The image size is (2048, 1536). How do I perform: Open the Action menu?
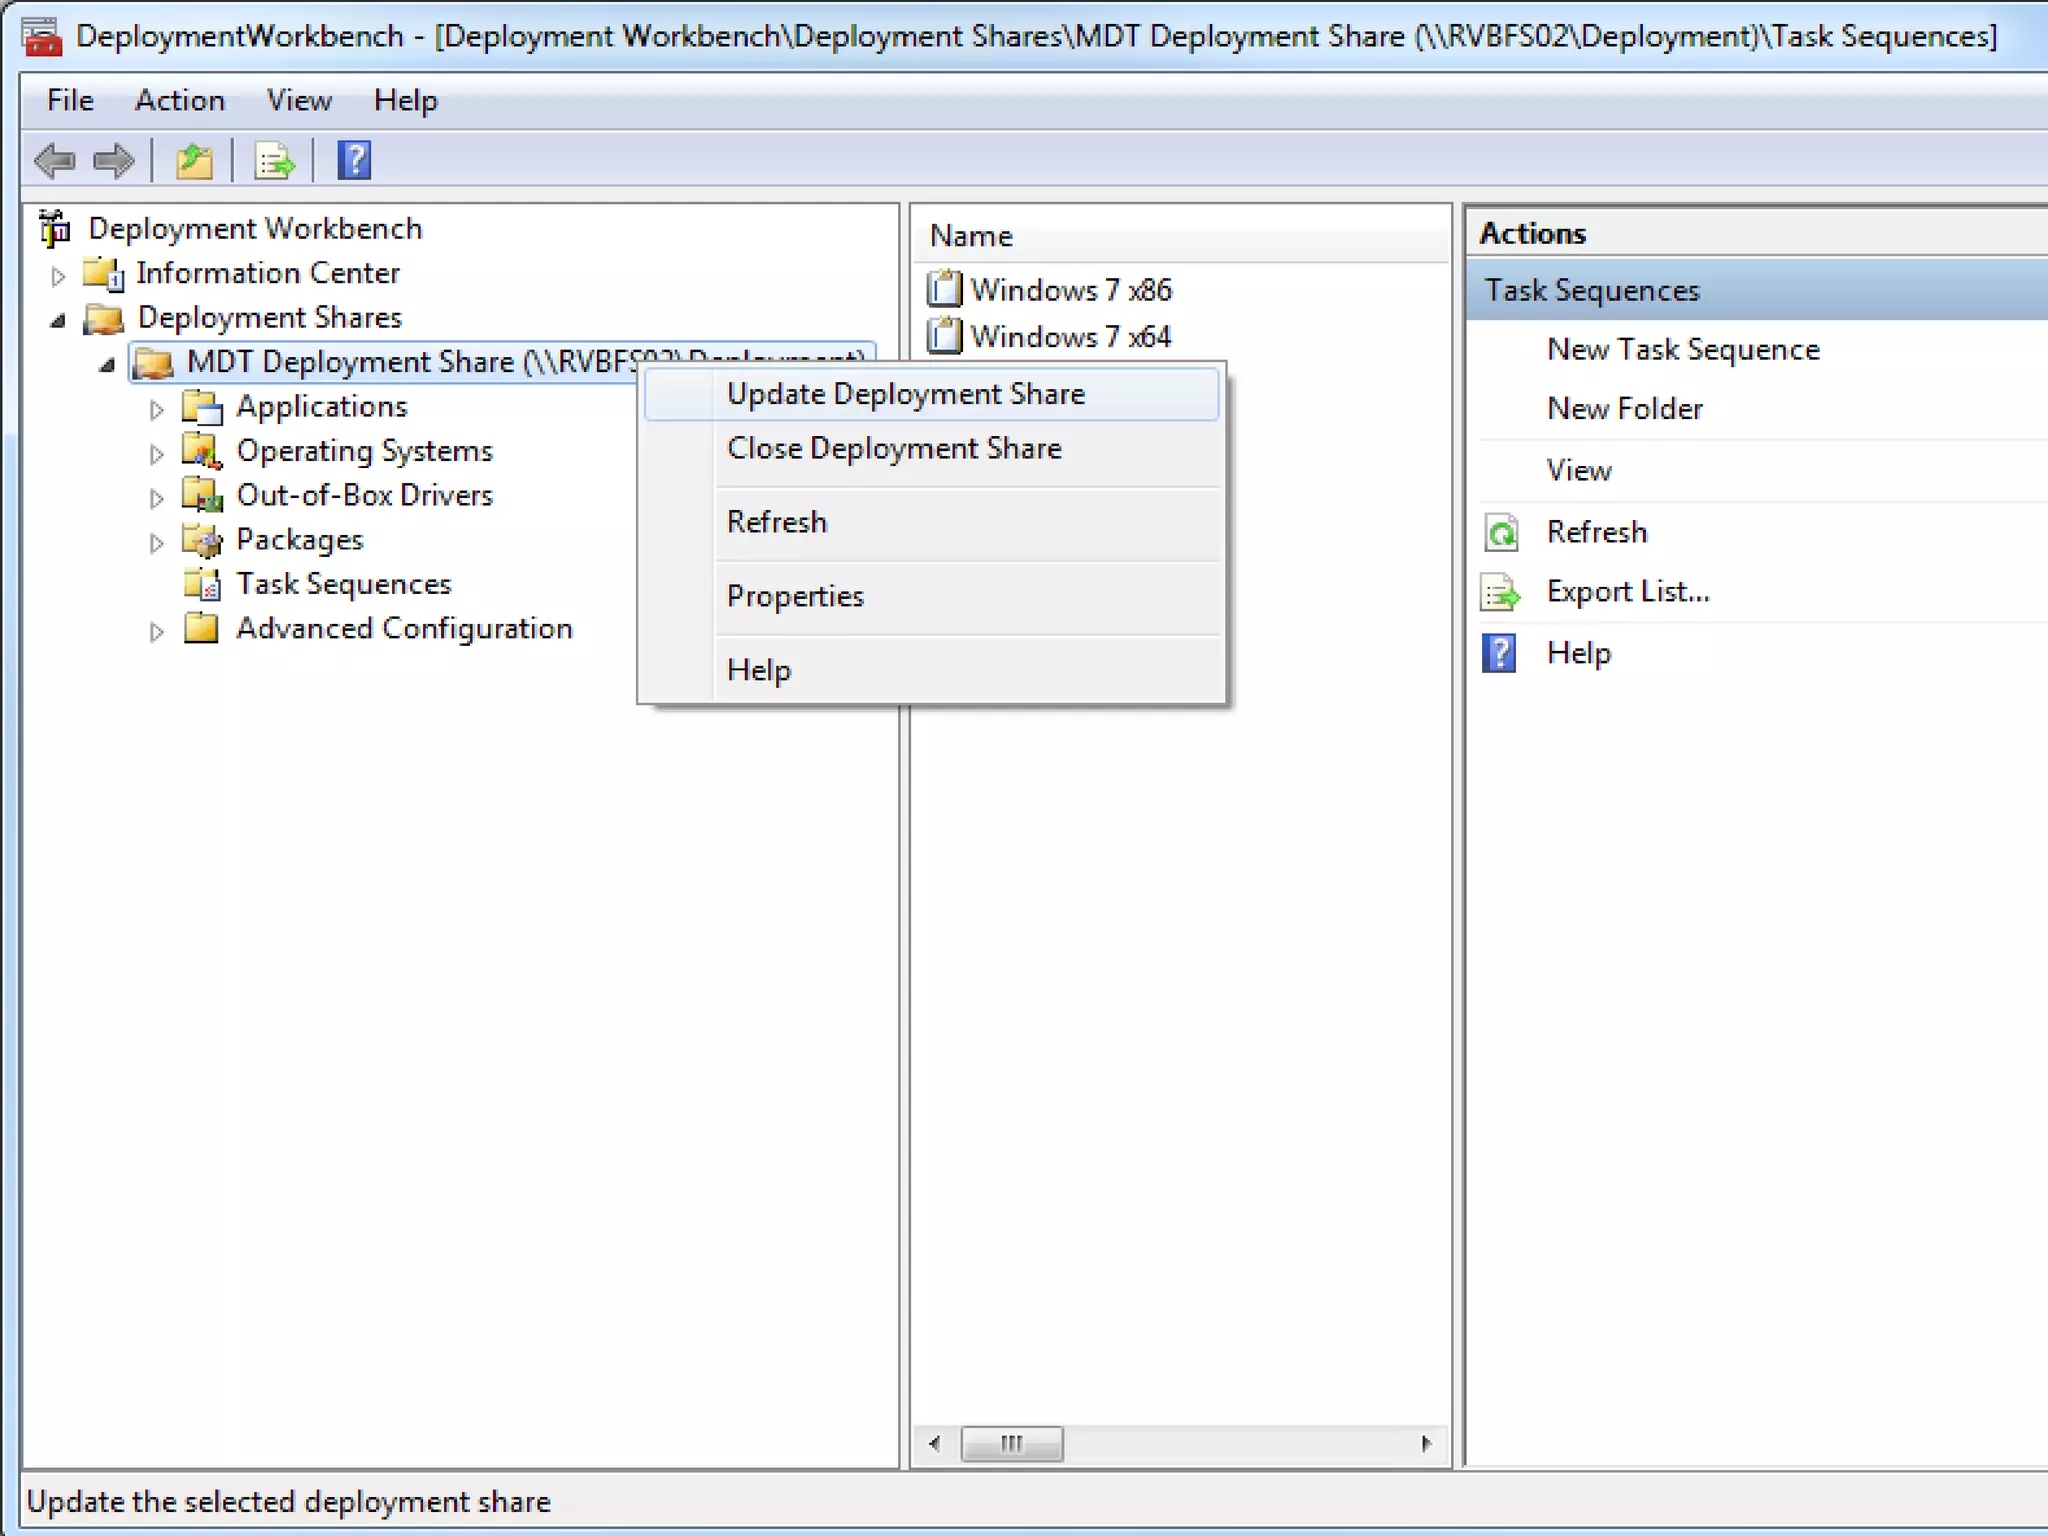tap(180, 101)
